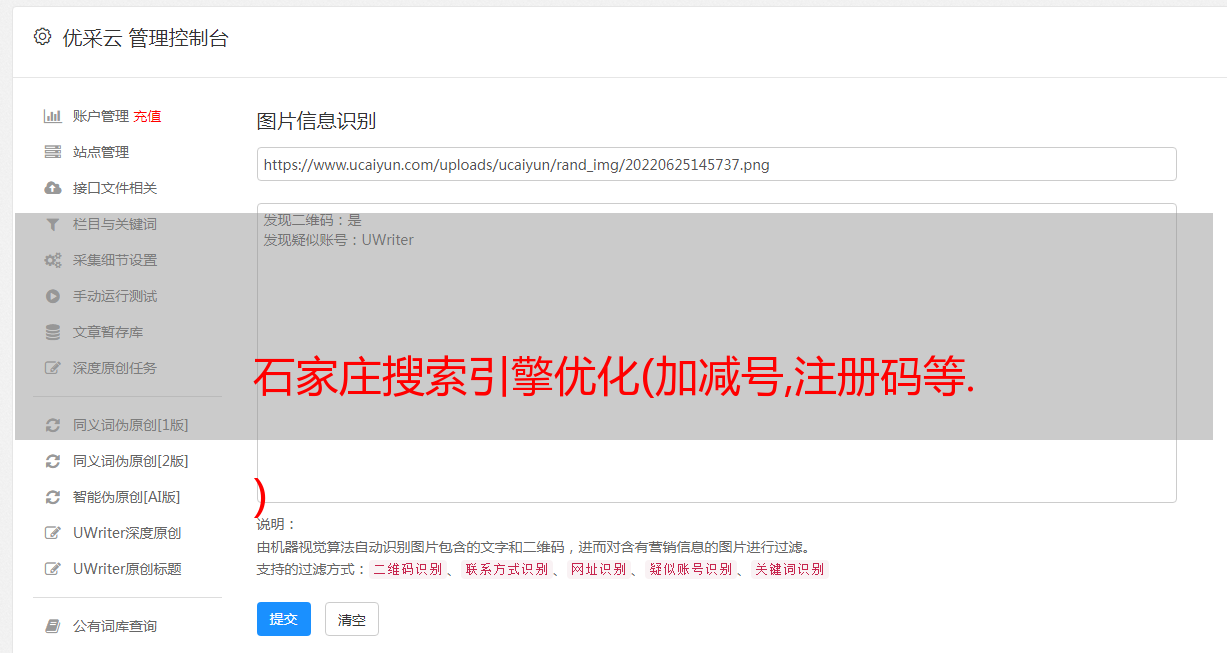Focus the image URL input field
Screen dimensions: 1227x653
[716, 164]
